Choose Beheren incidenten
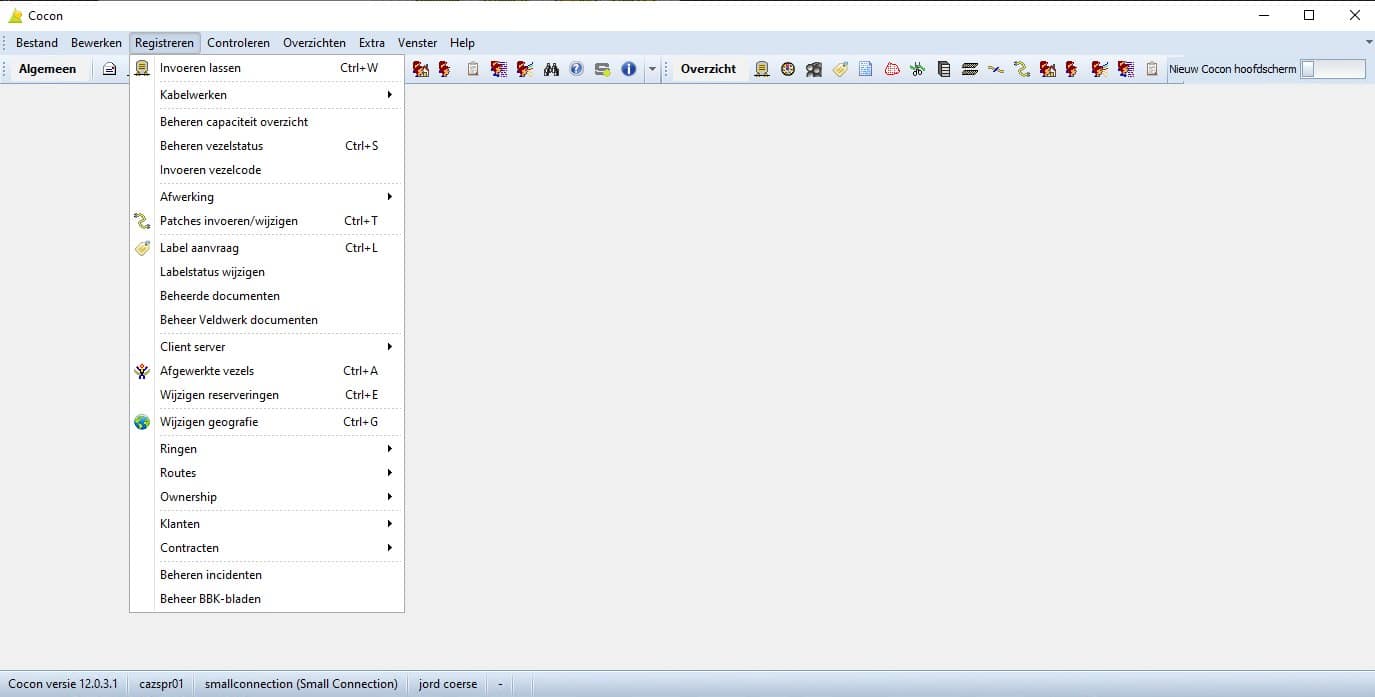 click(x=267, y=575)
